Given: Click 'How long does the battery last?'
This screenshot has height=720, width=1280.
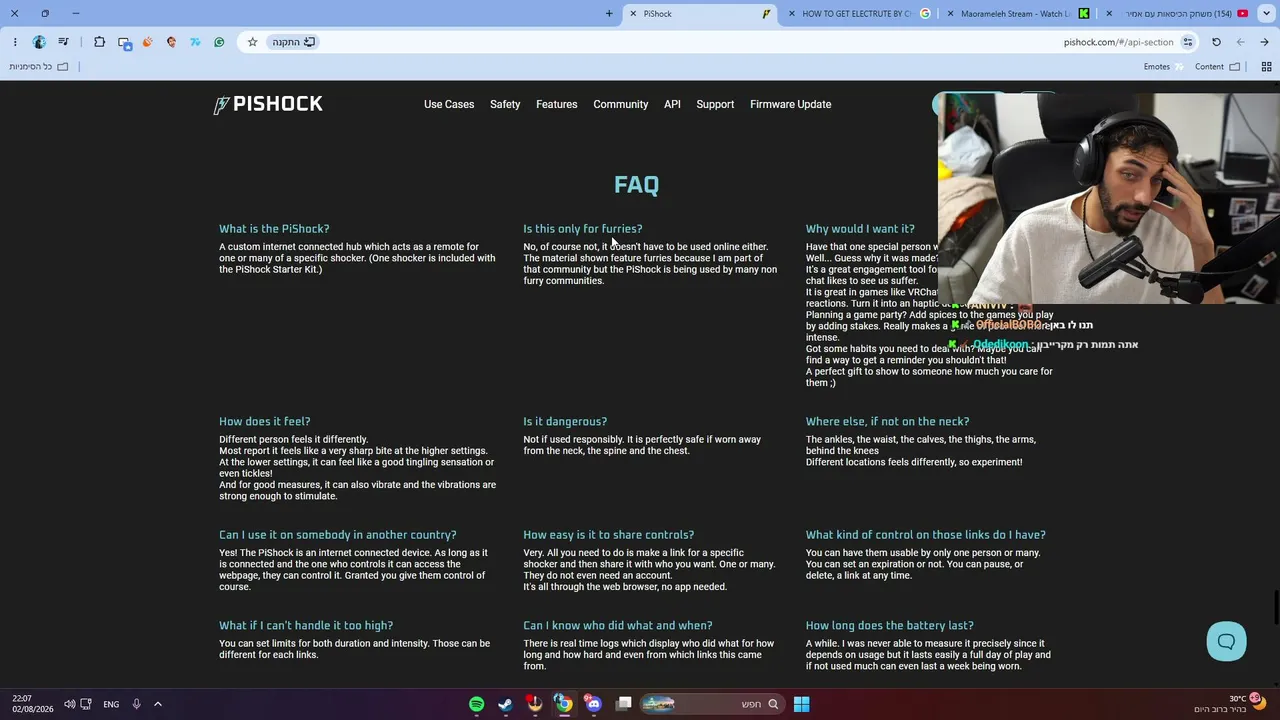Looking at the screenshot, I should pyautogui.click(x=890, y=626).
